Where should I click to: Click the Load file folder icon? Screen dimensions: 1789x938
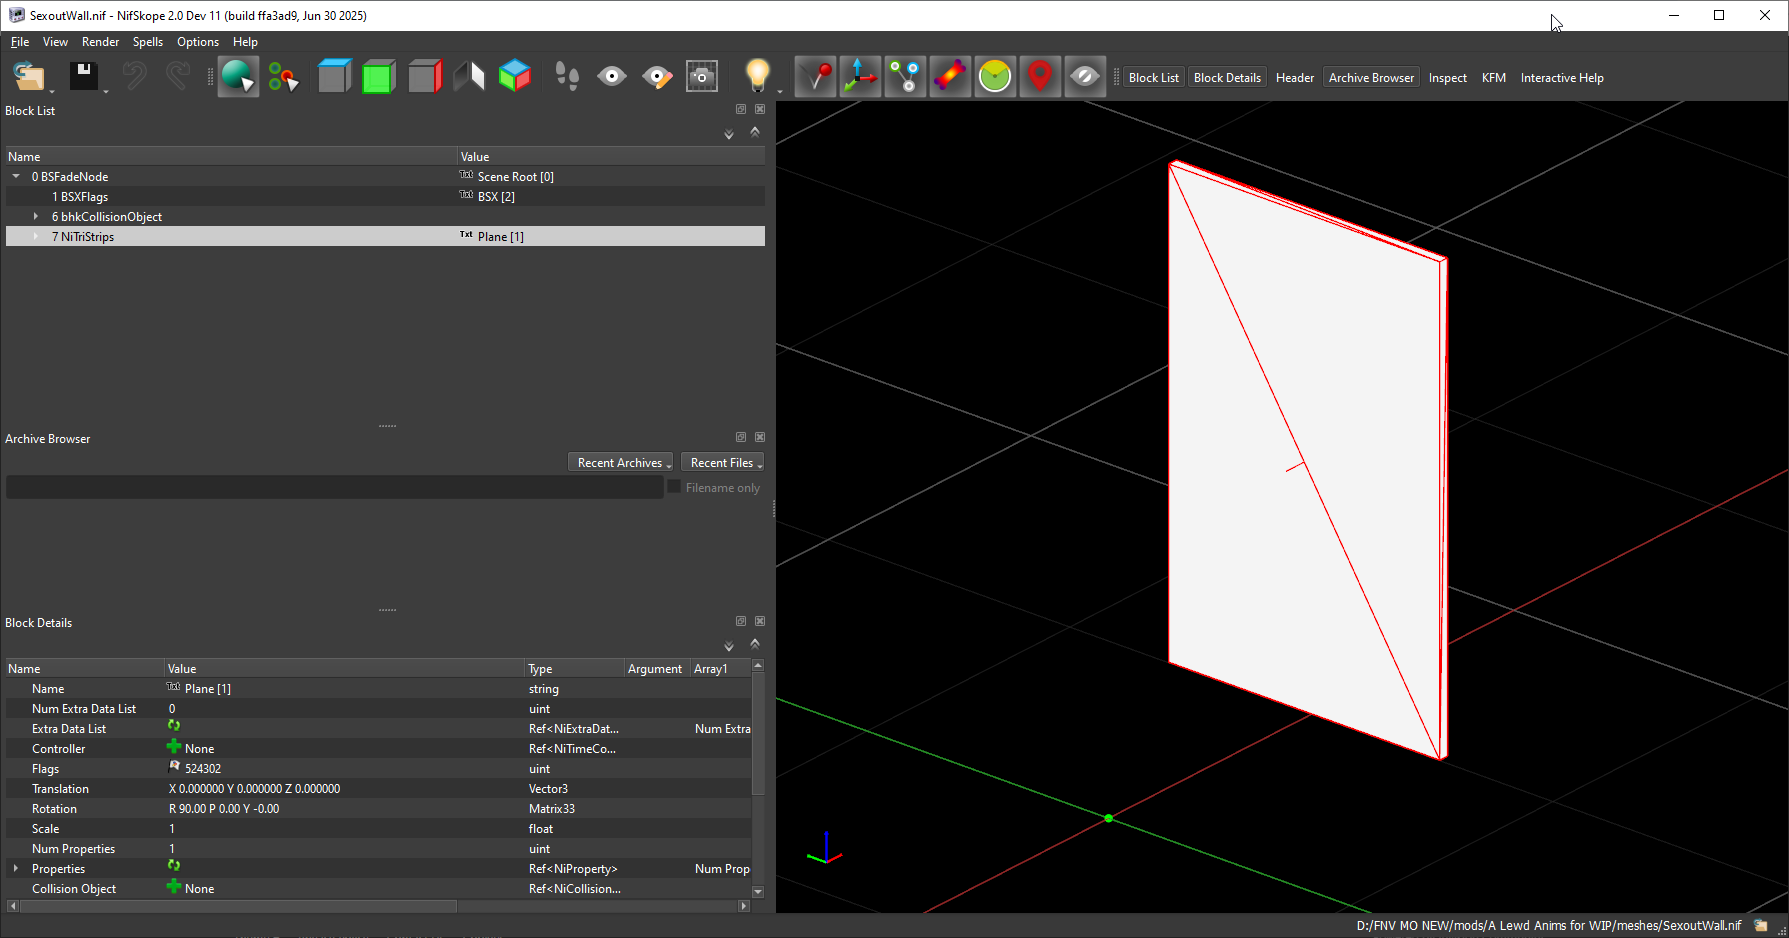pos(30,77)
